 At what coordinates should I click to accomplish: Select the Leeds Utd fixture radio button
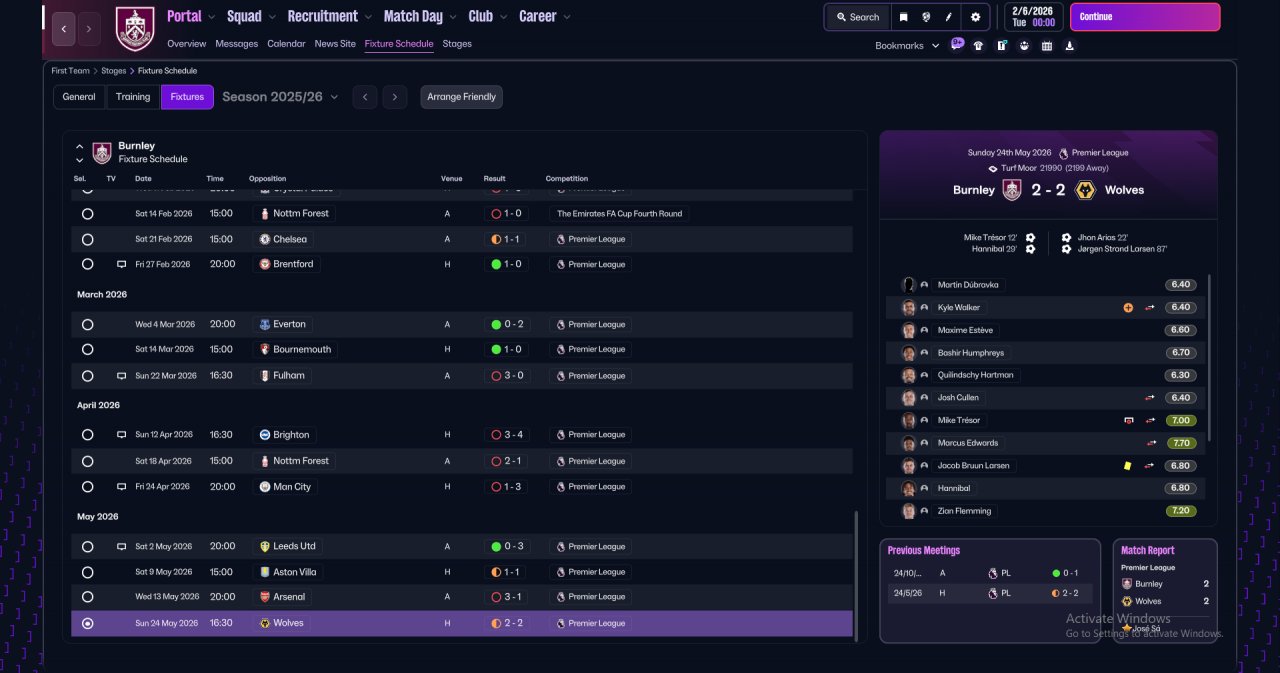(x=87, y=547)
